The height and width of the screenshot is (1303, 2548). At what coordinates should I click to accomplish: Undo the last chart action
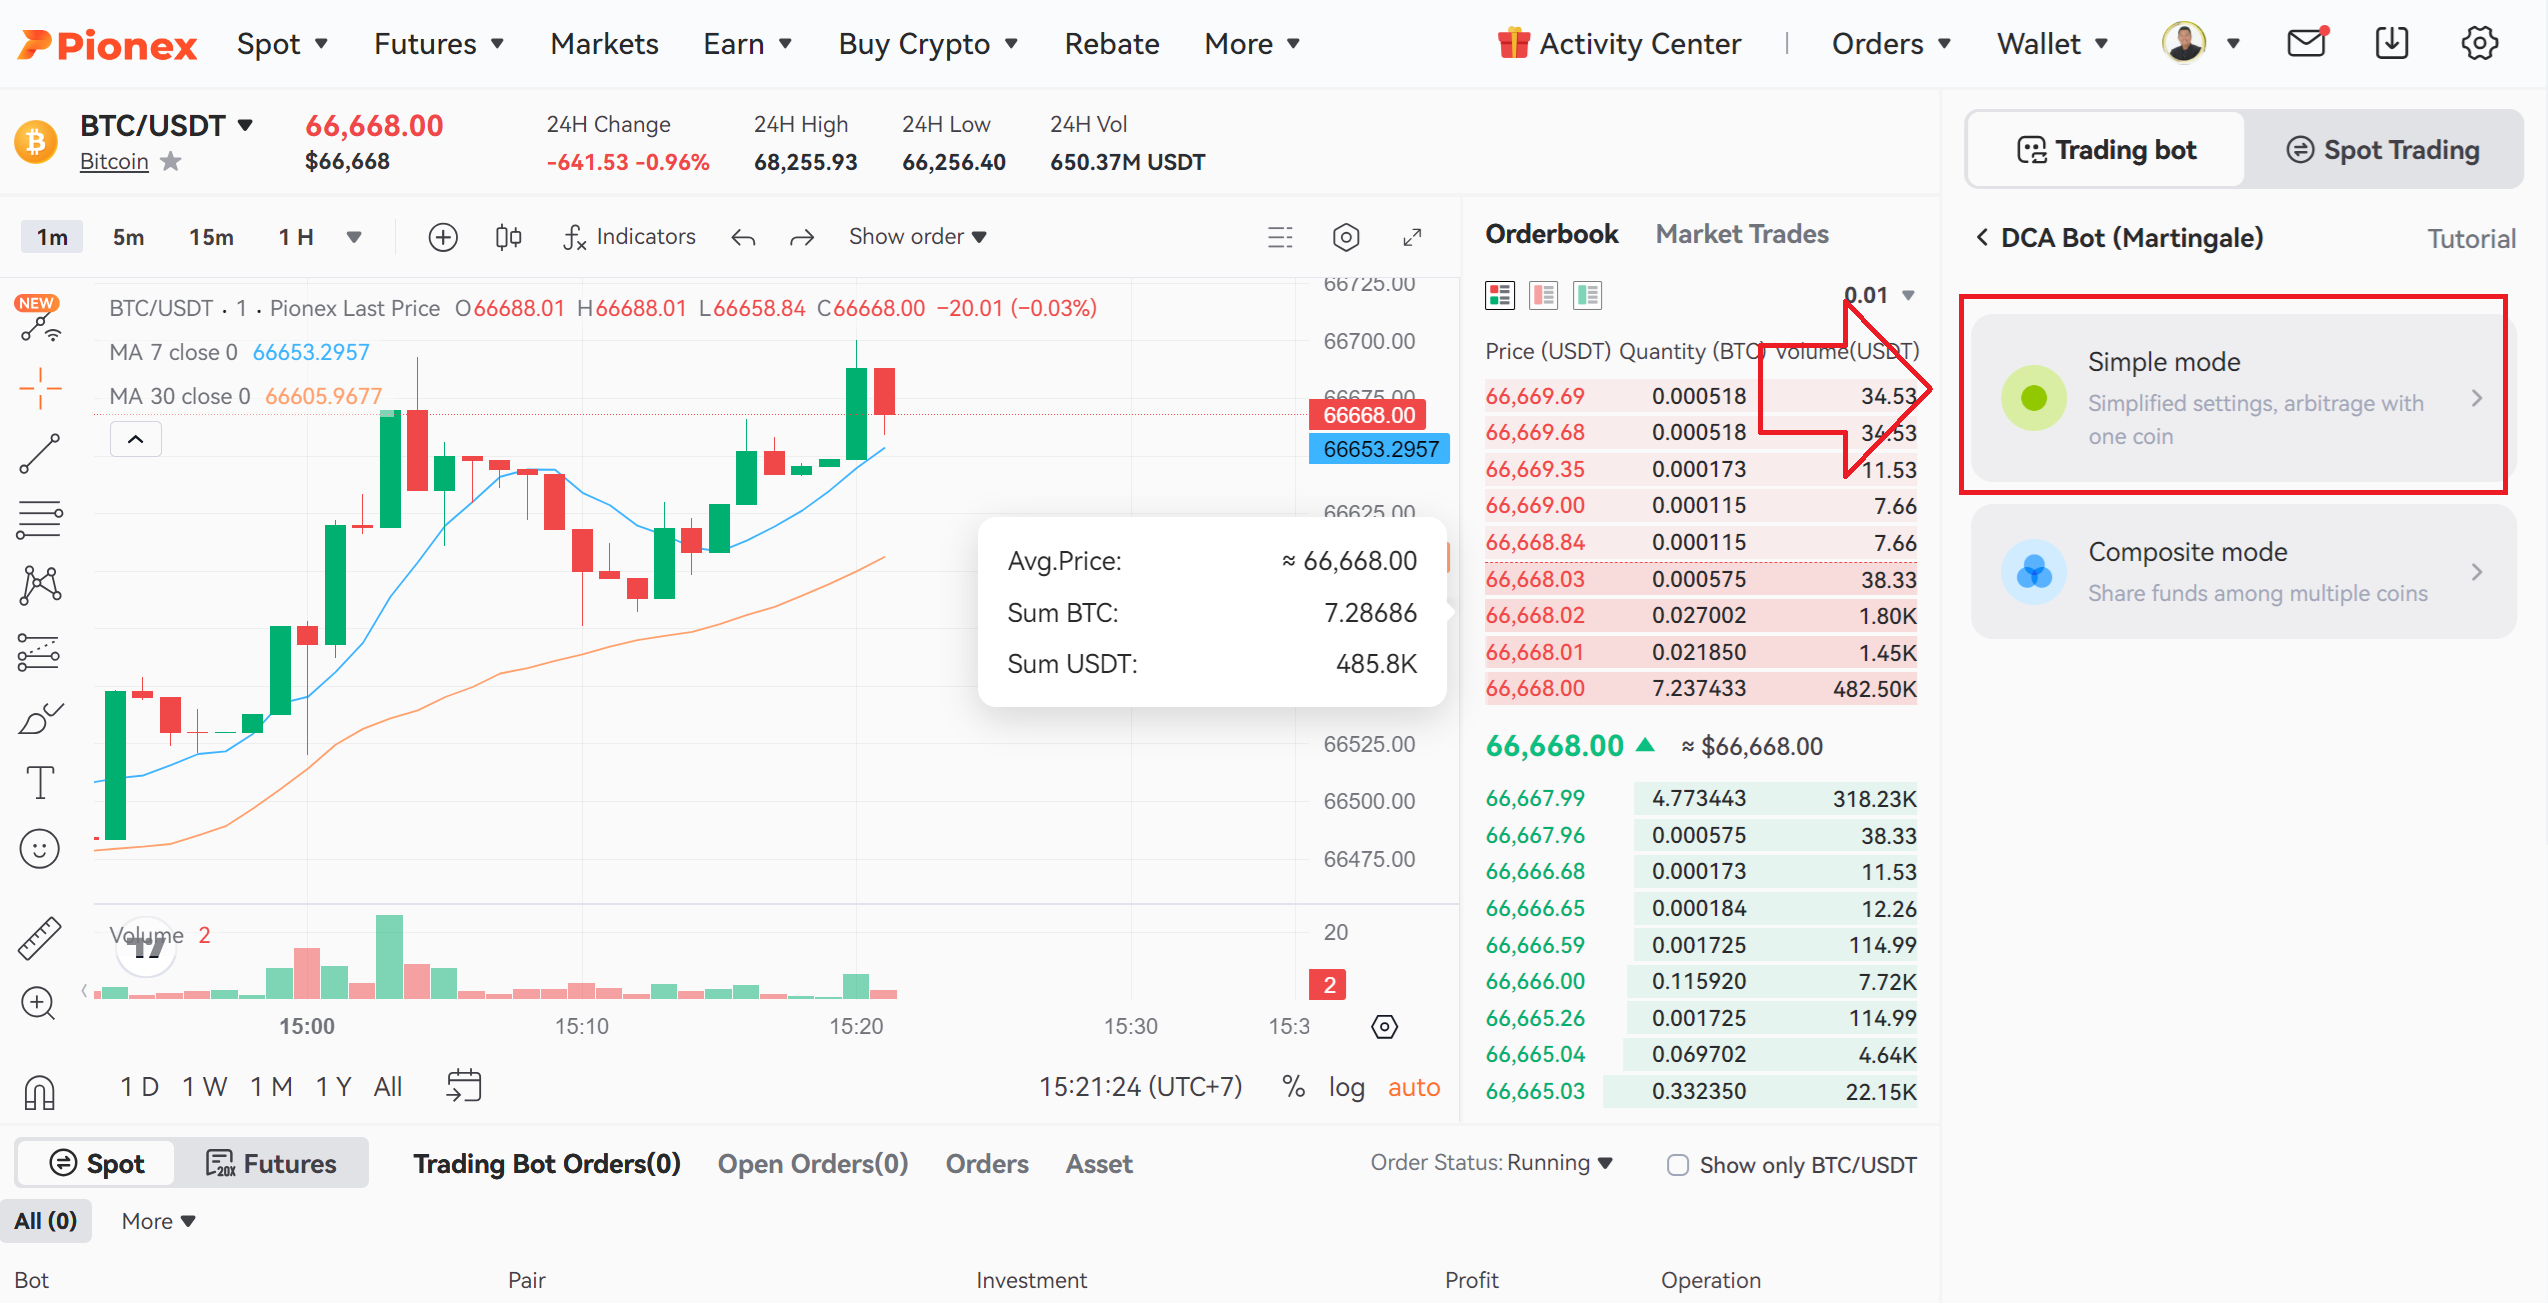[x=743, y=238]
